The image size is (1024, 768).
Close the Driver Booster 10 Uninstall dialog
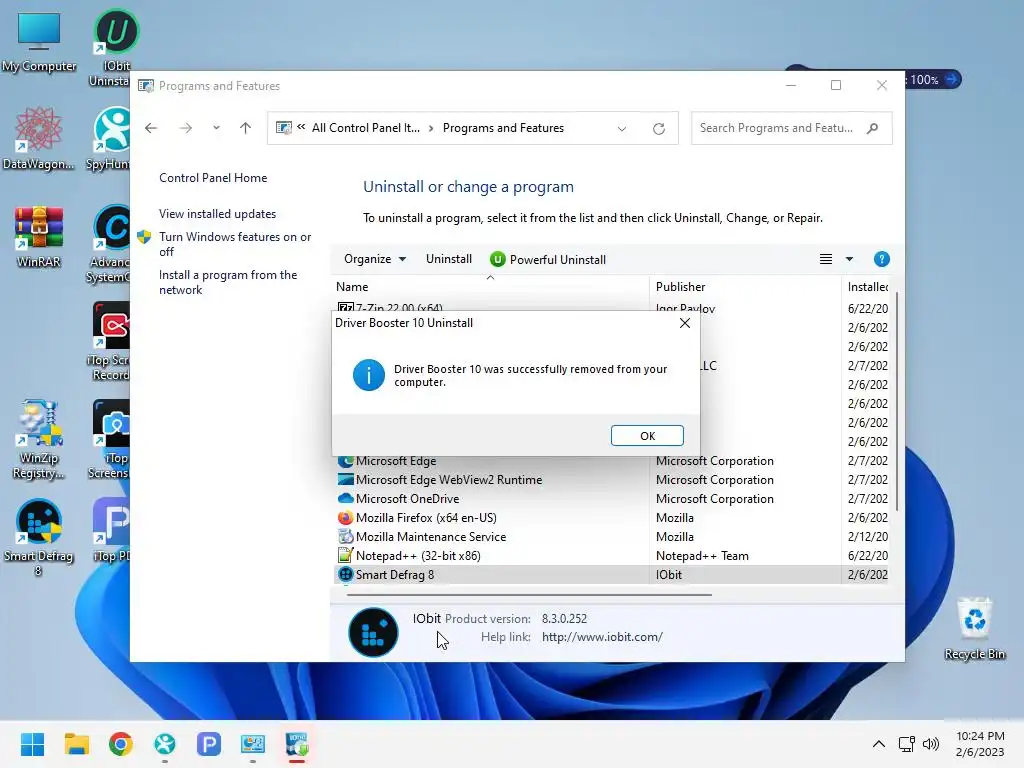click(x=684, y=323)
